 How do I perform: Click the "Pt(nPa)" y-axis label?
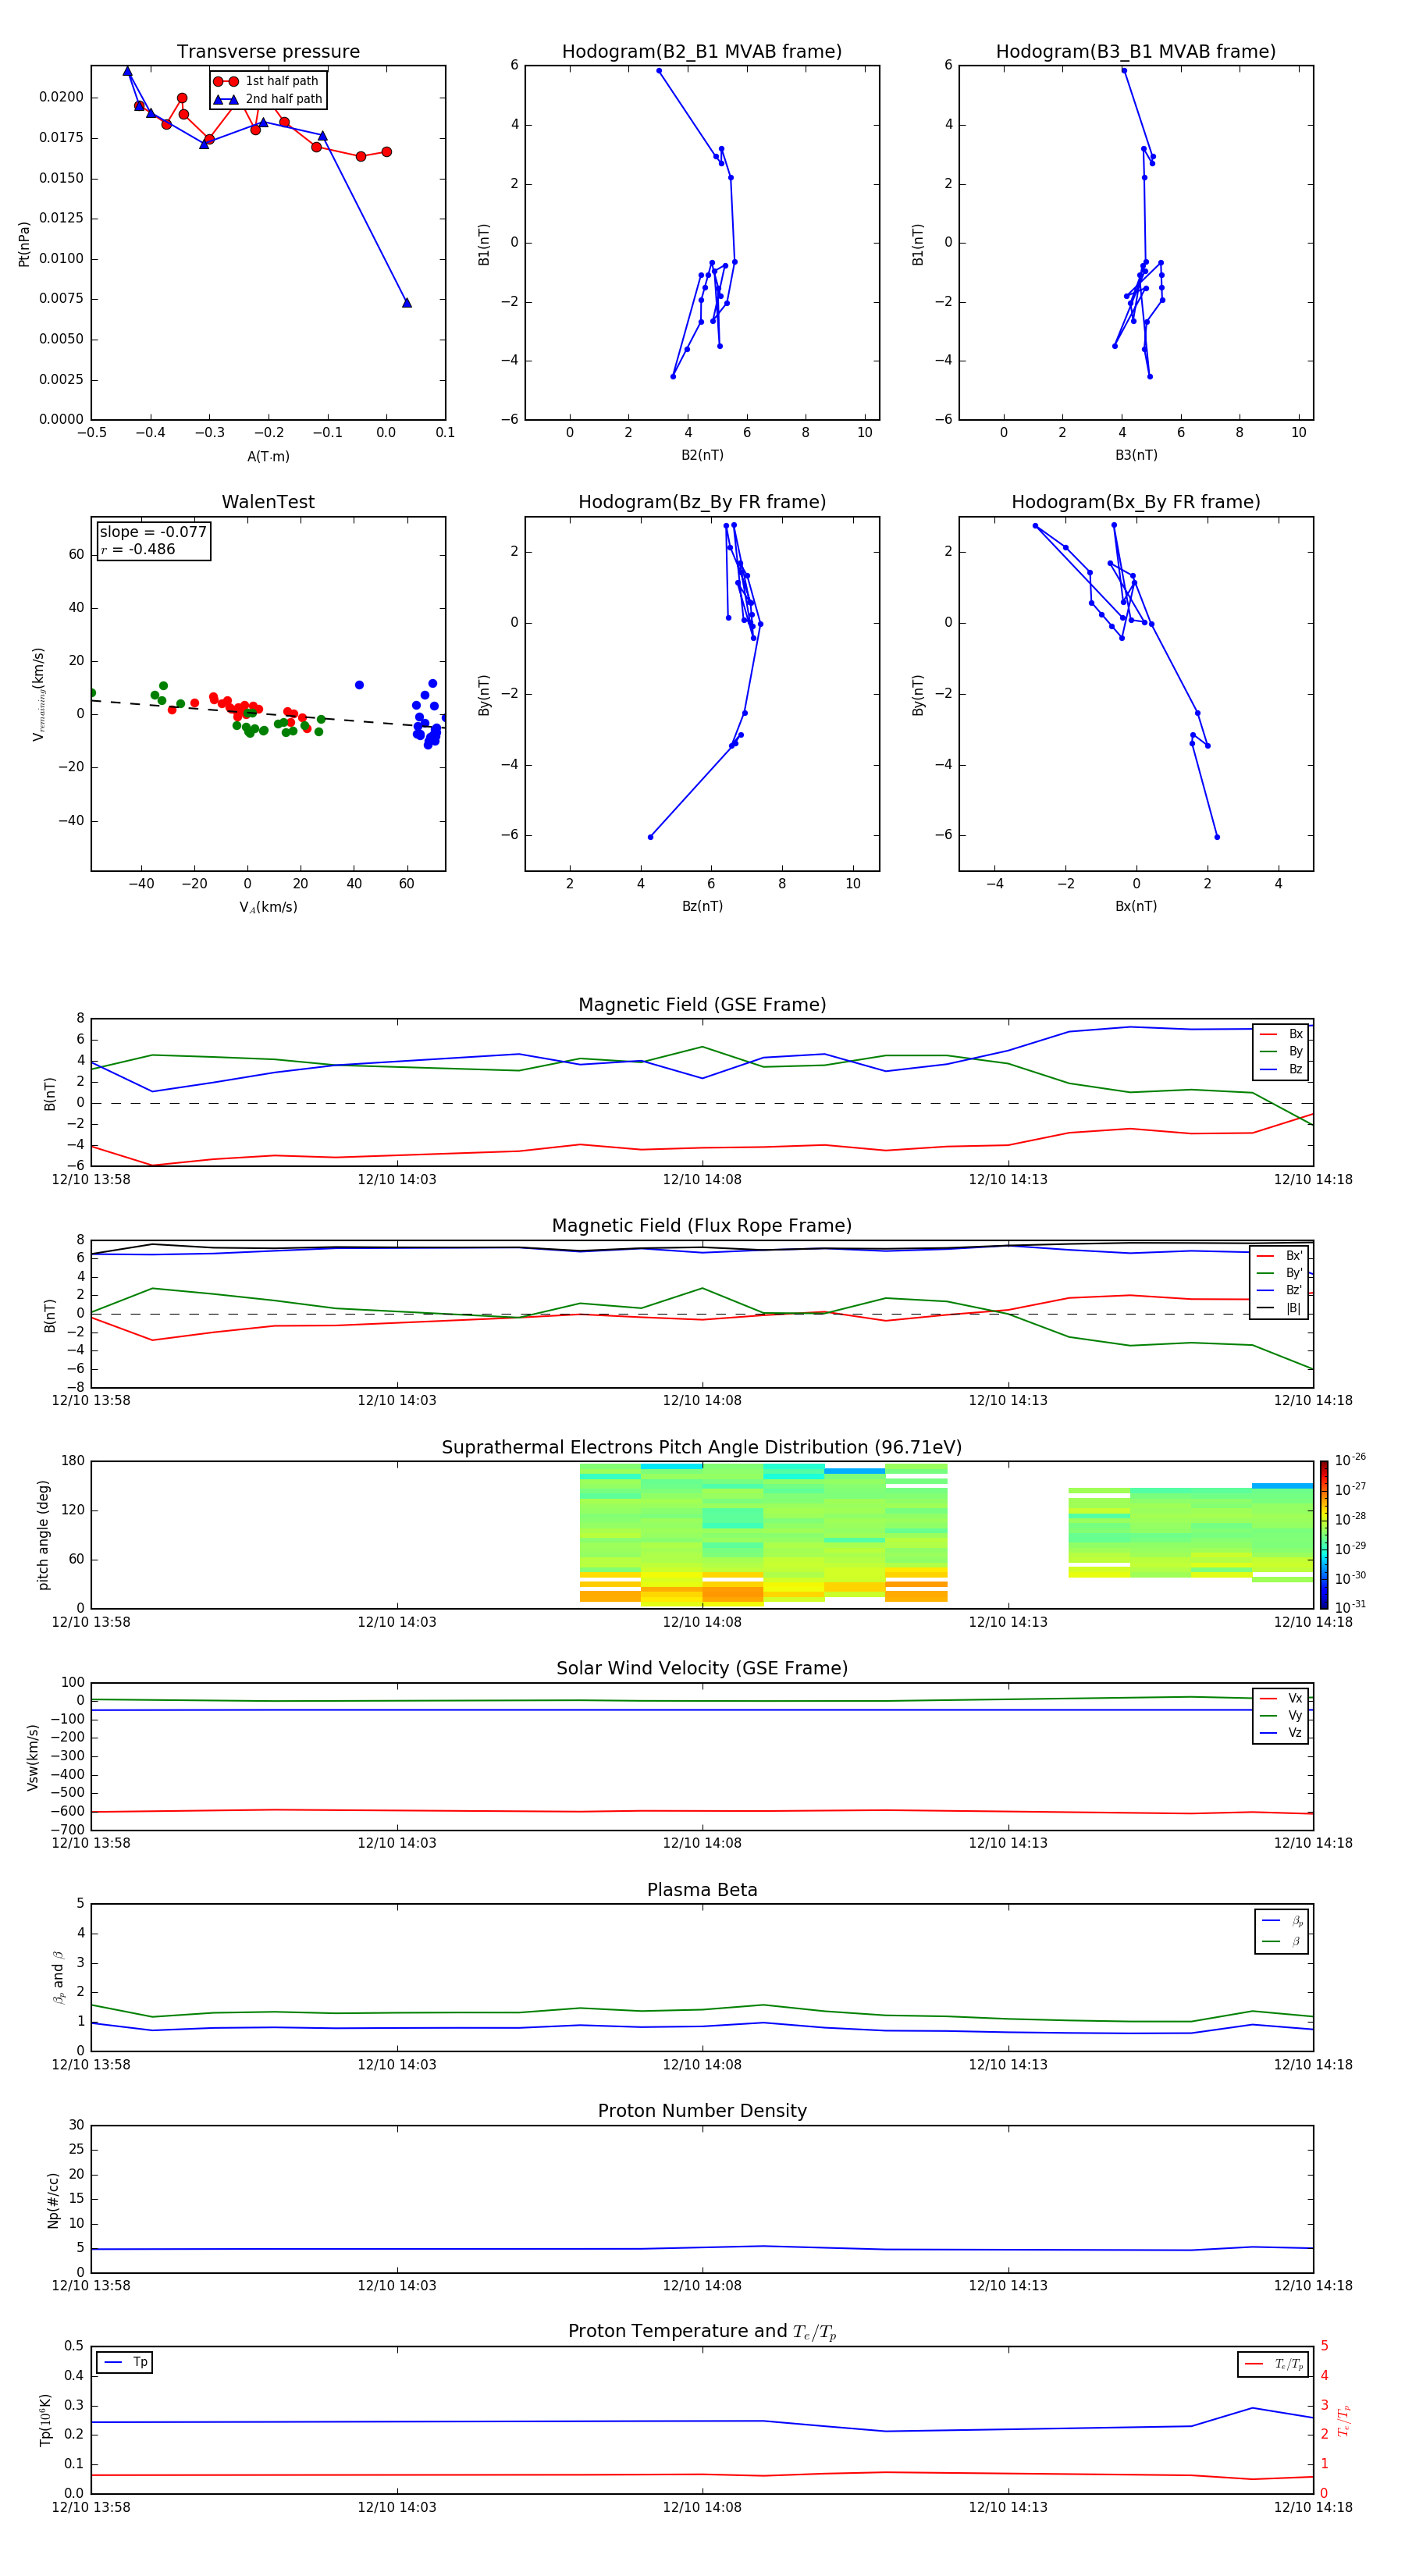24,244
